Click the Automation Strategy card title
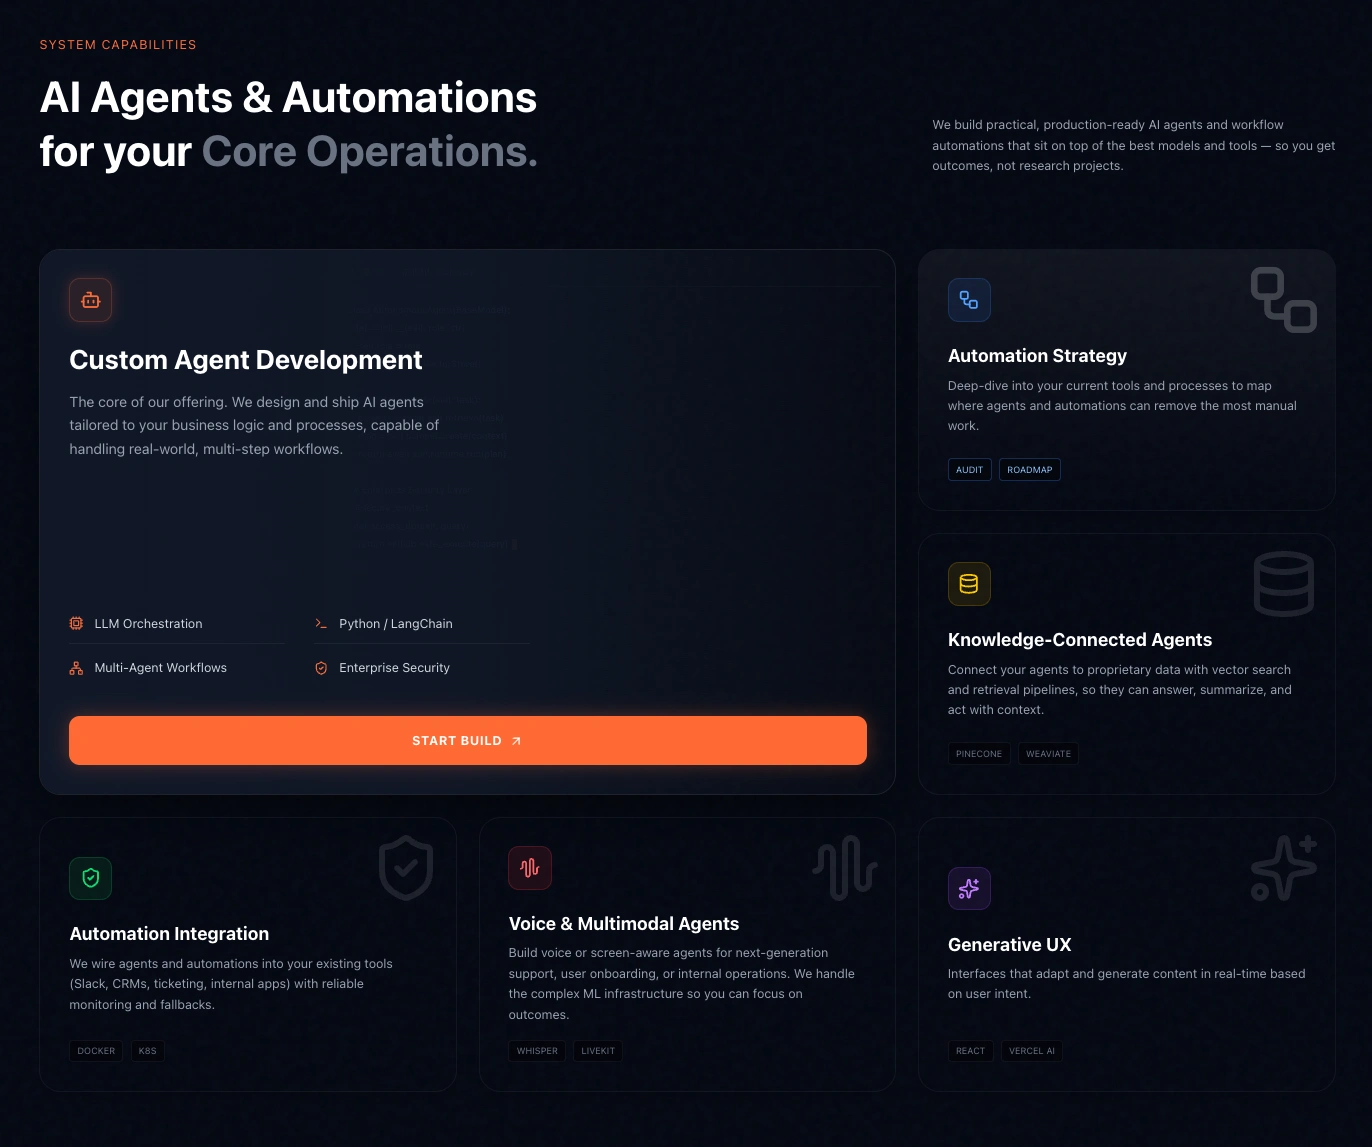This screenshot has width=1372, height=1147. pyautogui.click(x=1037, y=356)
